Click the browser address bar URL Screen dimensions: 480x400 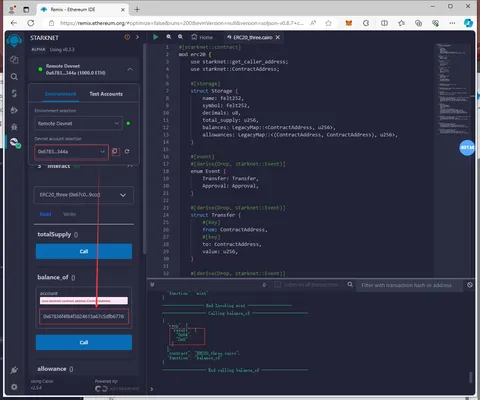click(x=182, y=23)
